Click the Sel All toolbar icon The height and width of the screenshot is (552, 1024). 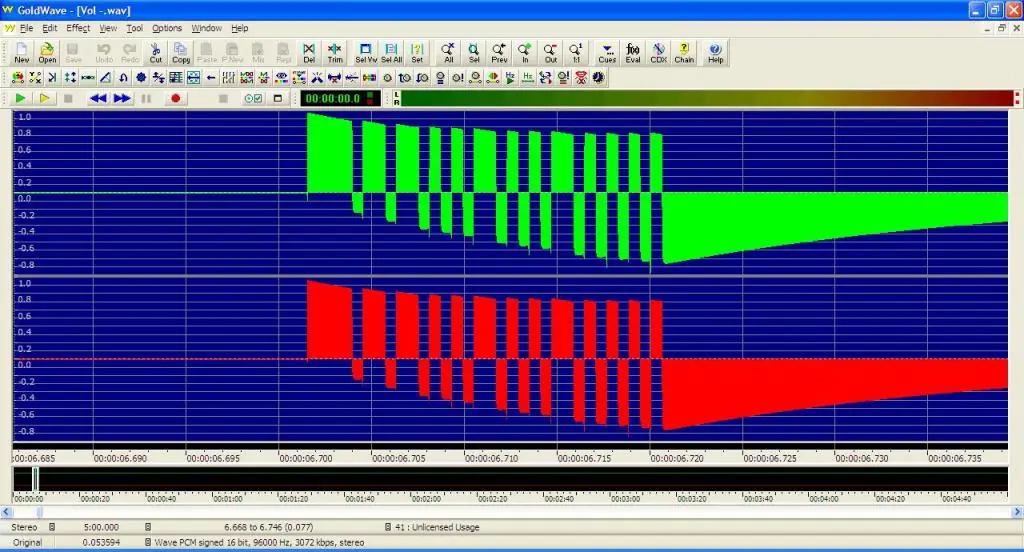coord(391,53)
